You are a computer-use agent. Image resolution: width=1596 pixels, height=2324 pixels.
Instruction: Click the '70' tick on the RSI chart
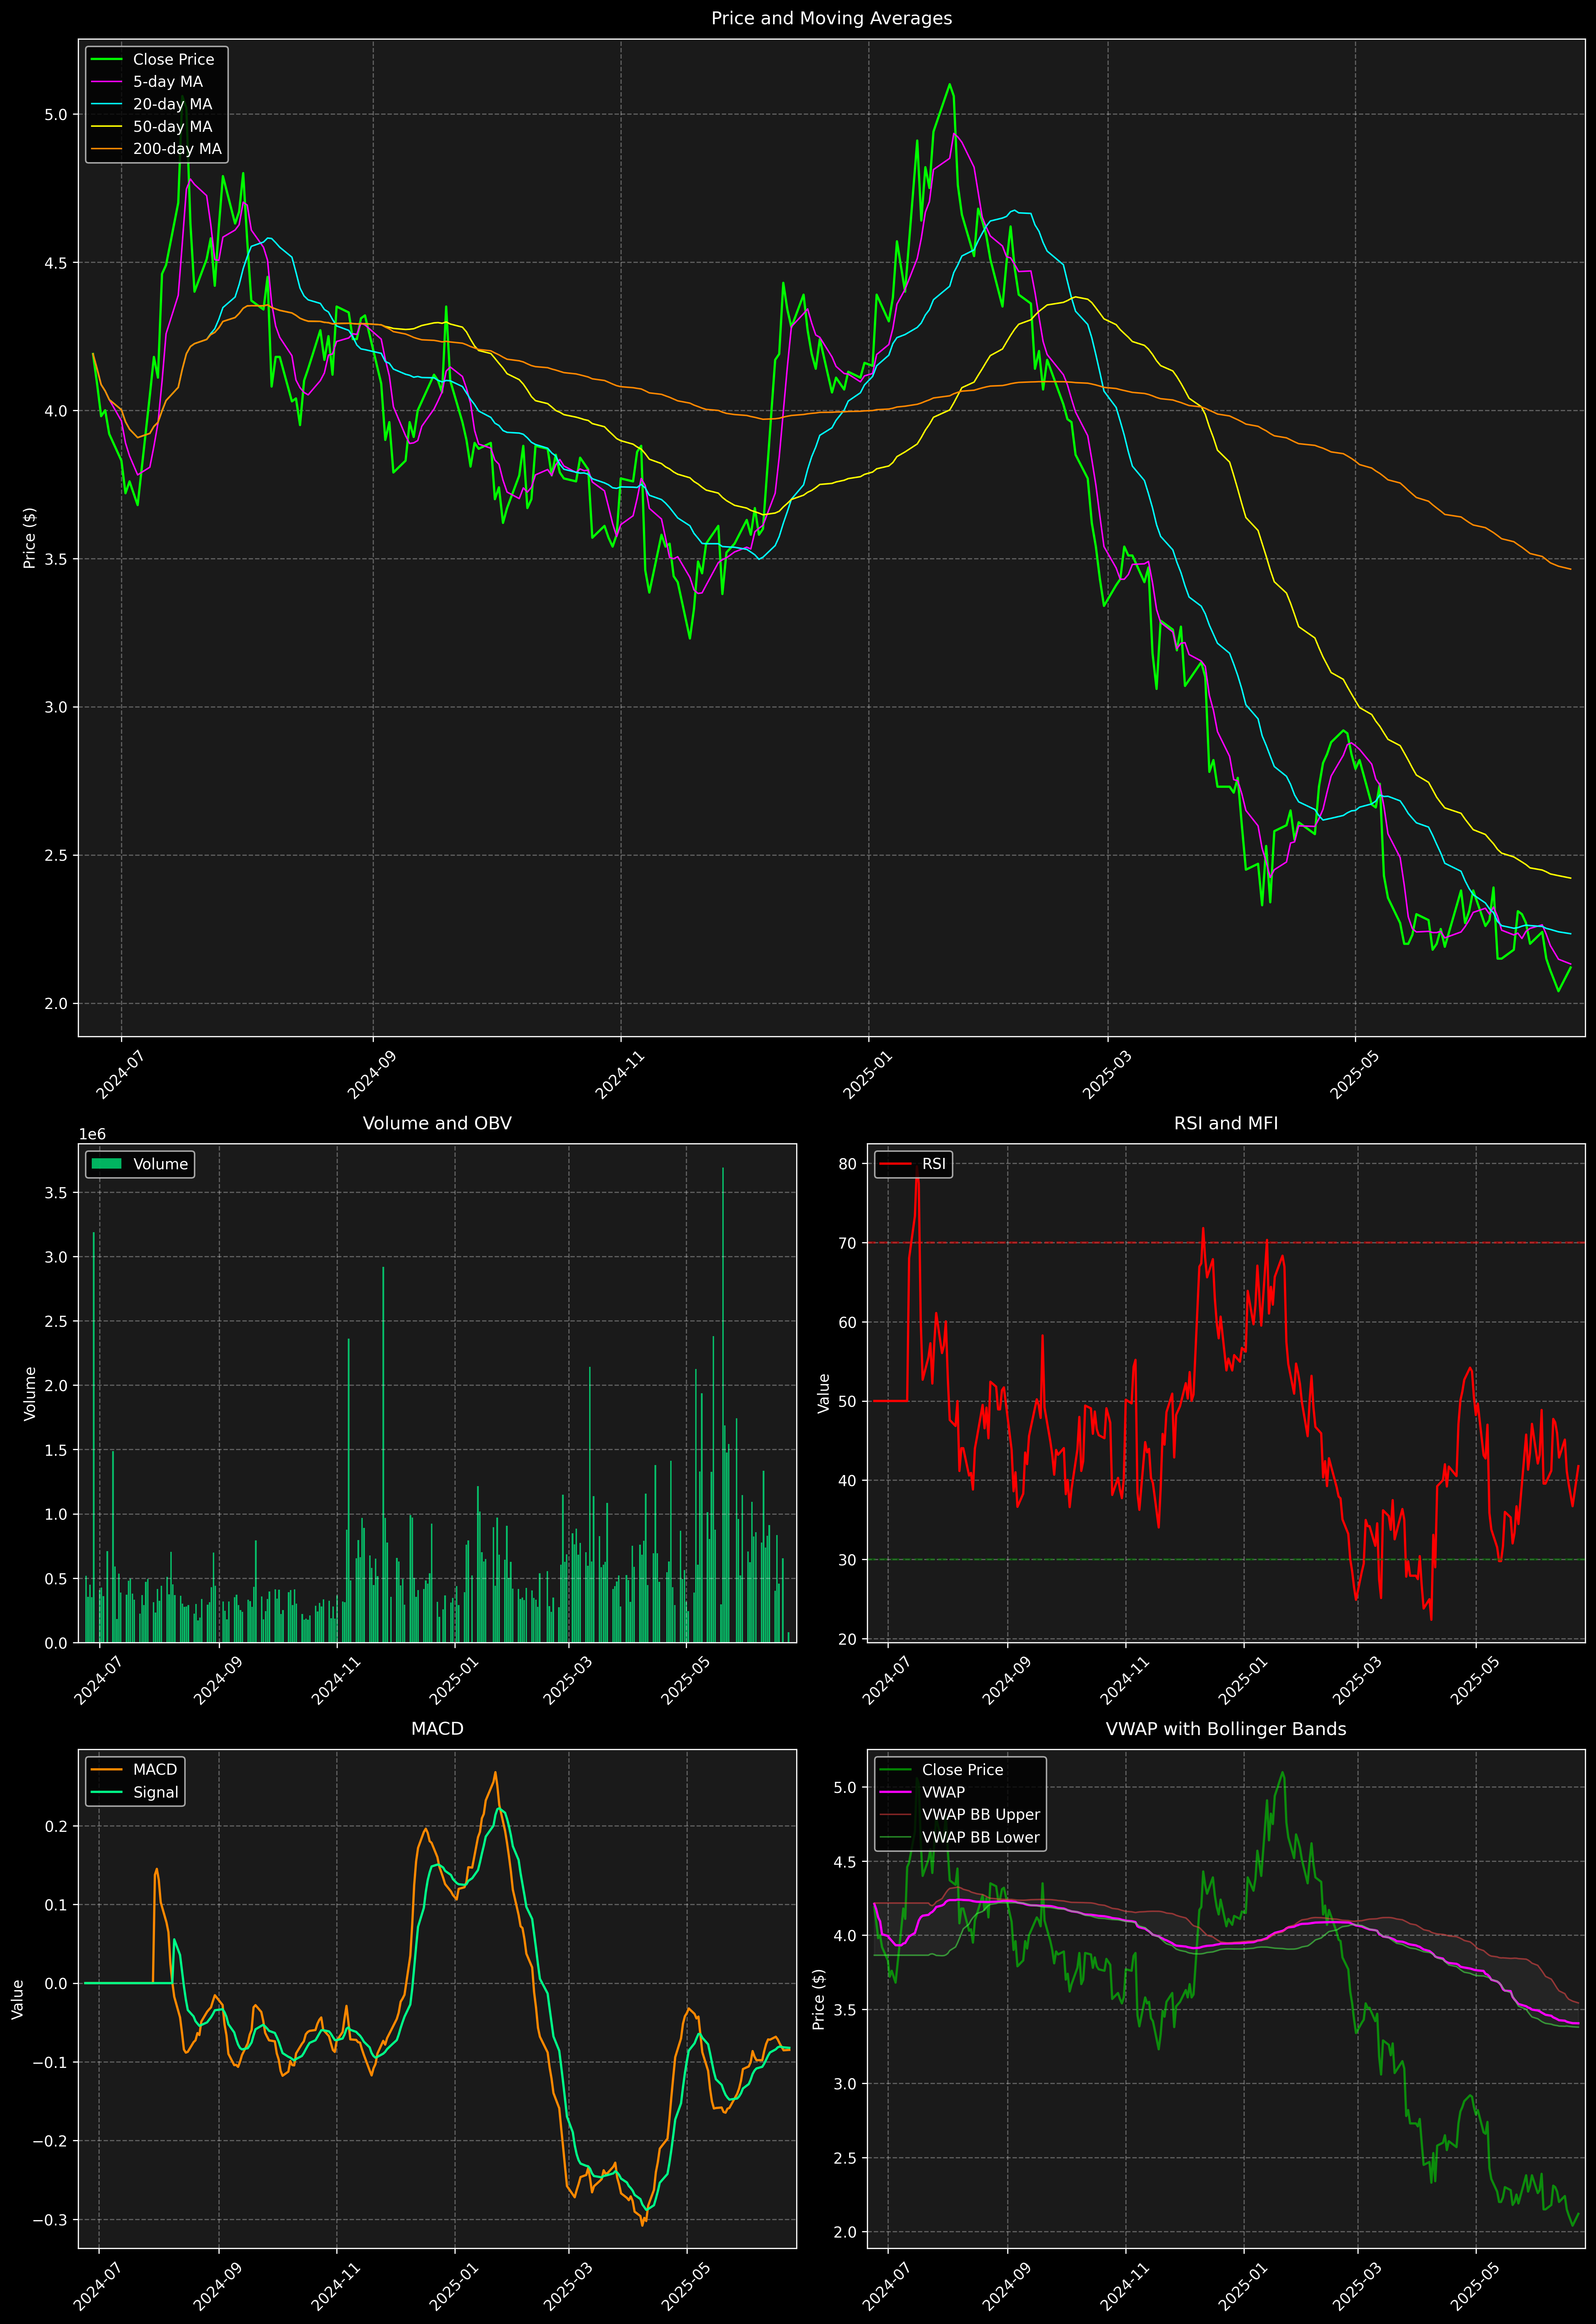(x=848, y=1243)
